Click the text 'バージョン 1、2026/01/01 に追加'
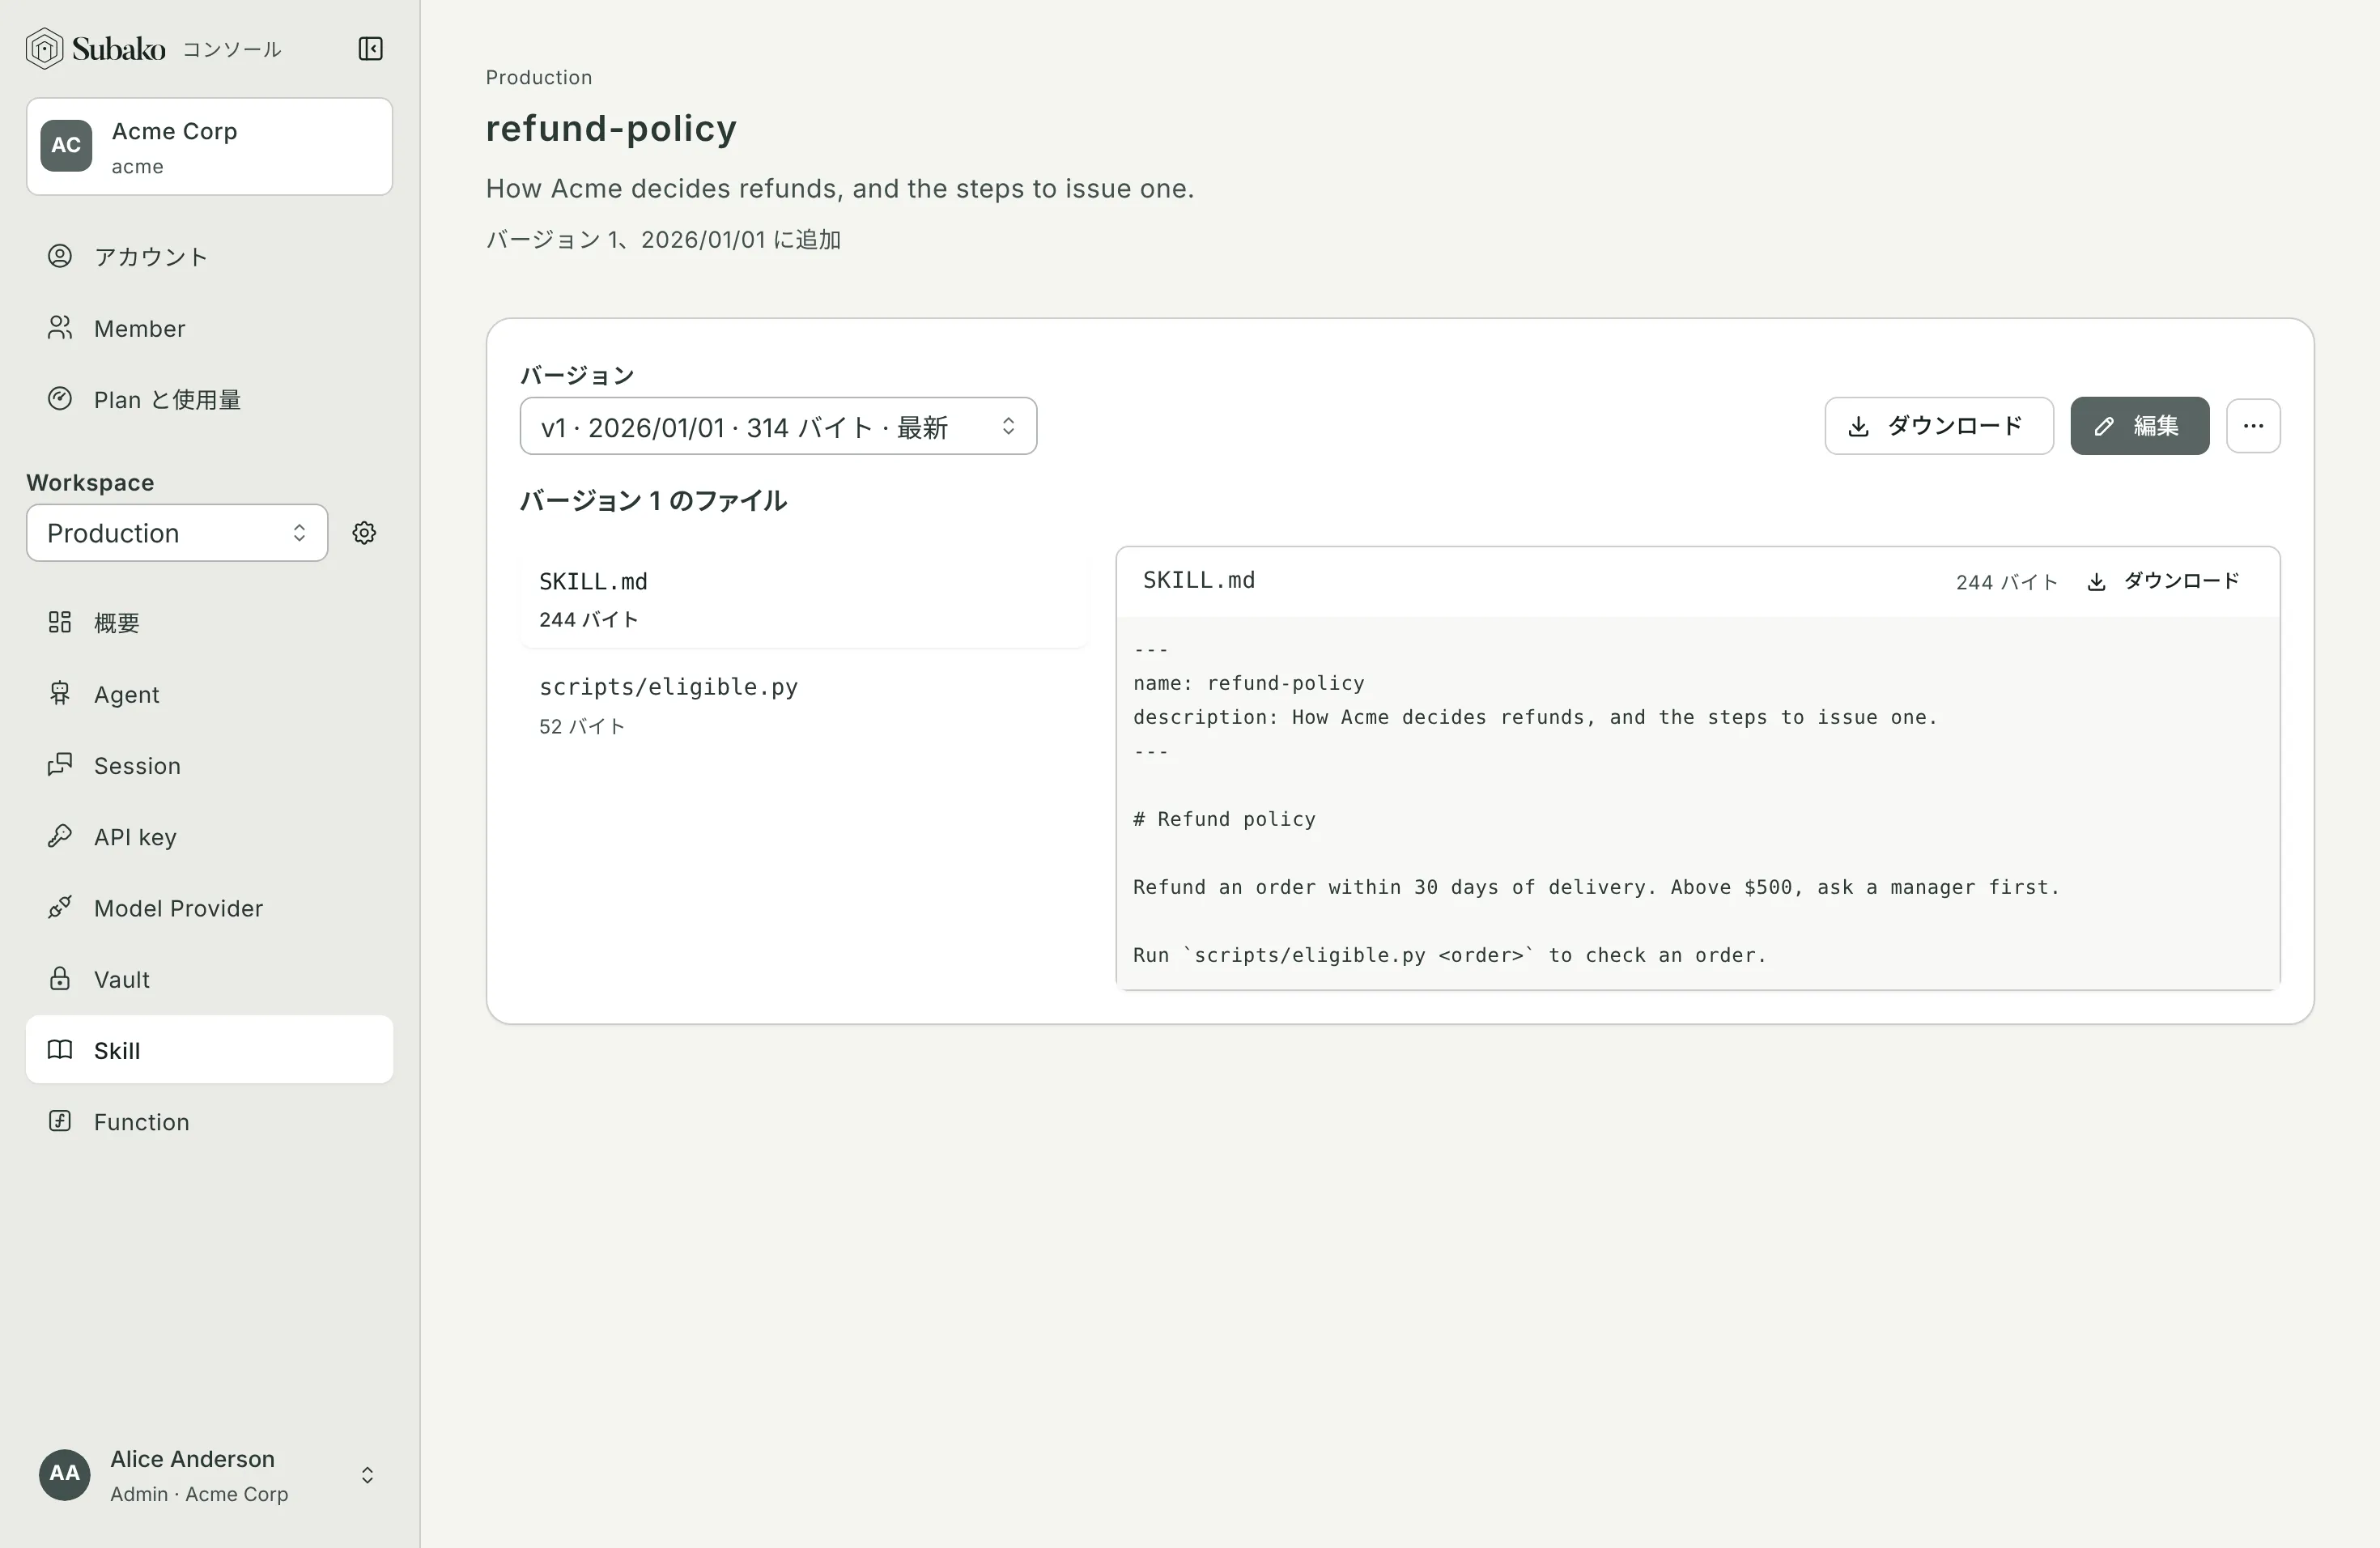 click(663, 240)
